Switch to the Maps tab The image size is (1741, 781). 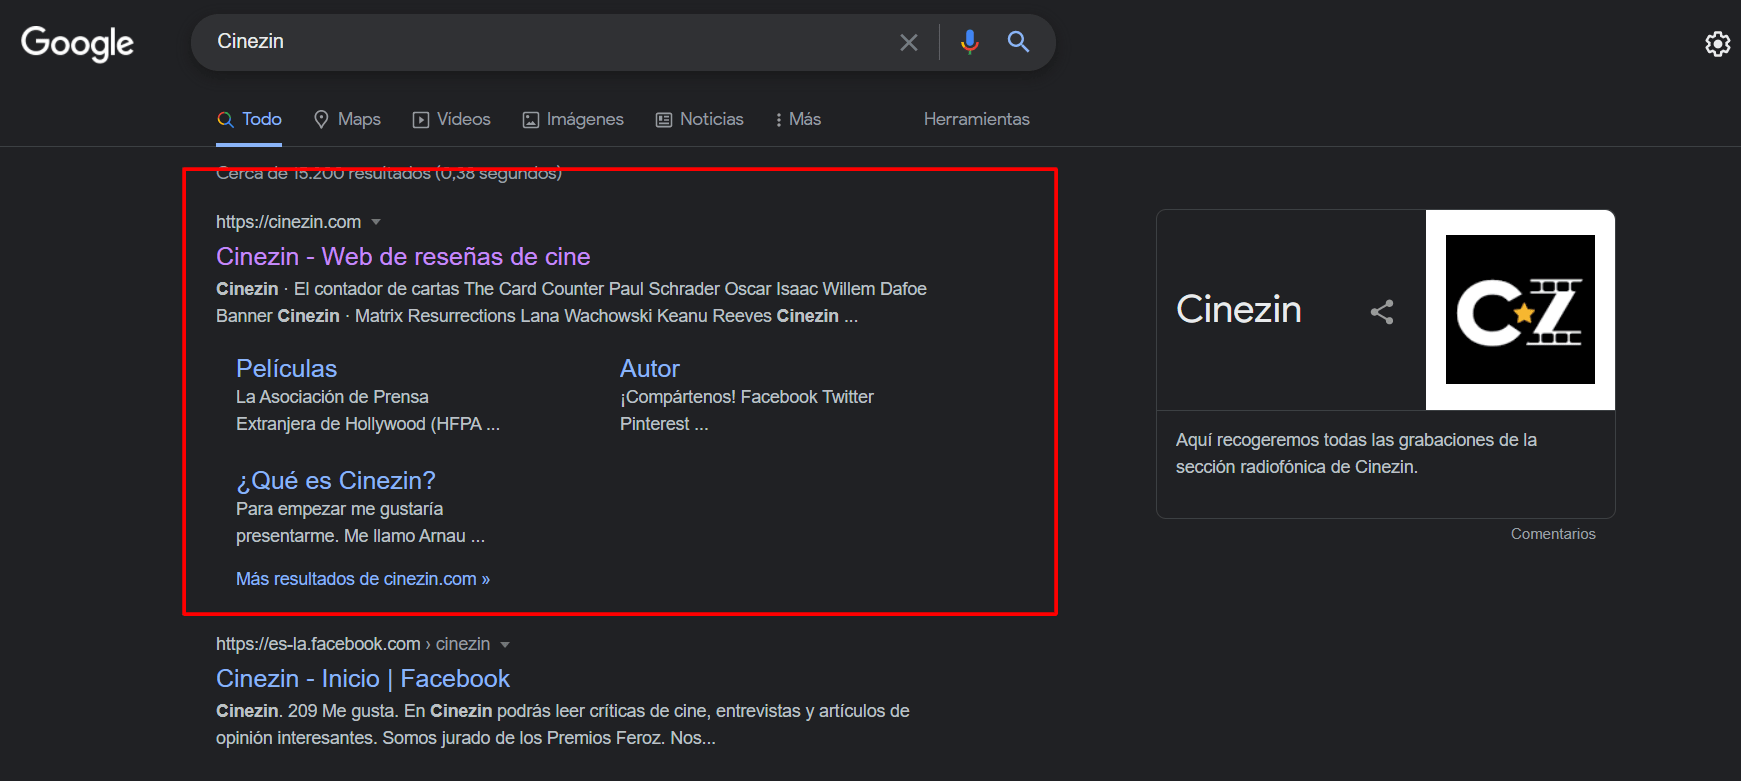click(x=347, y=119)
